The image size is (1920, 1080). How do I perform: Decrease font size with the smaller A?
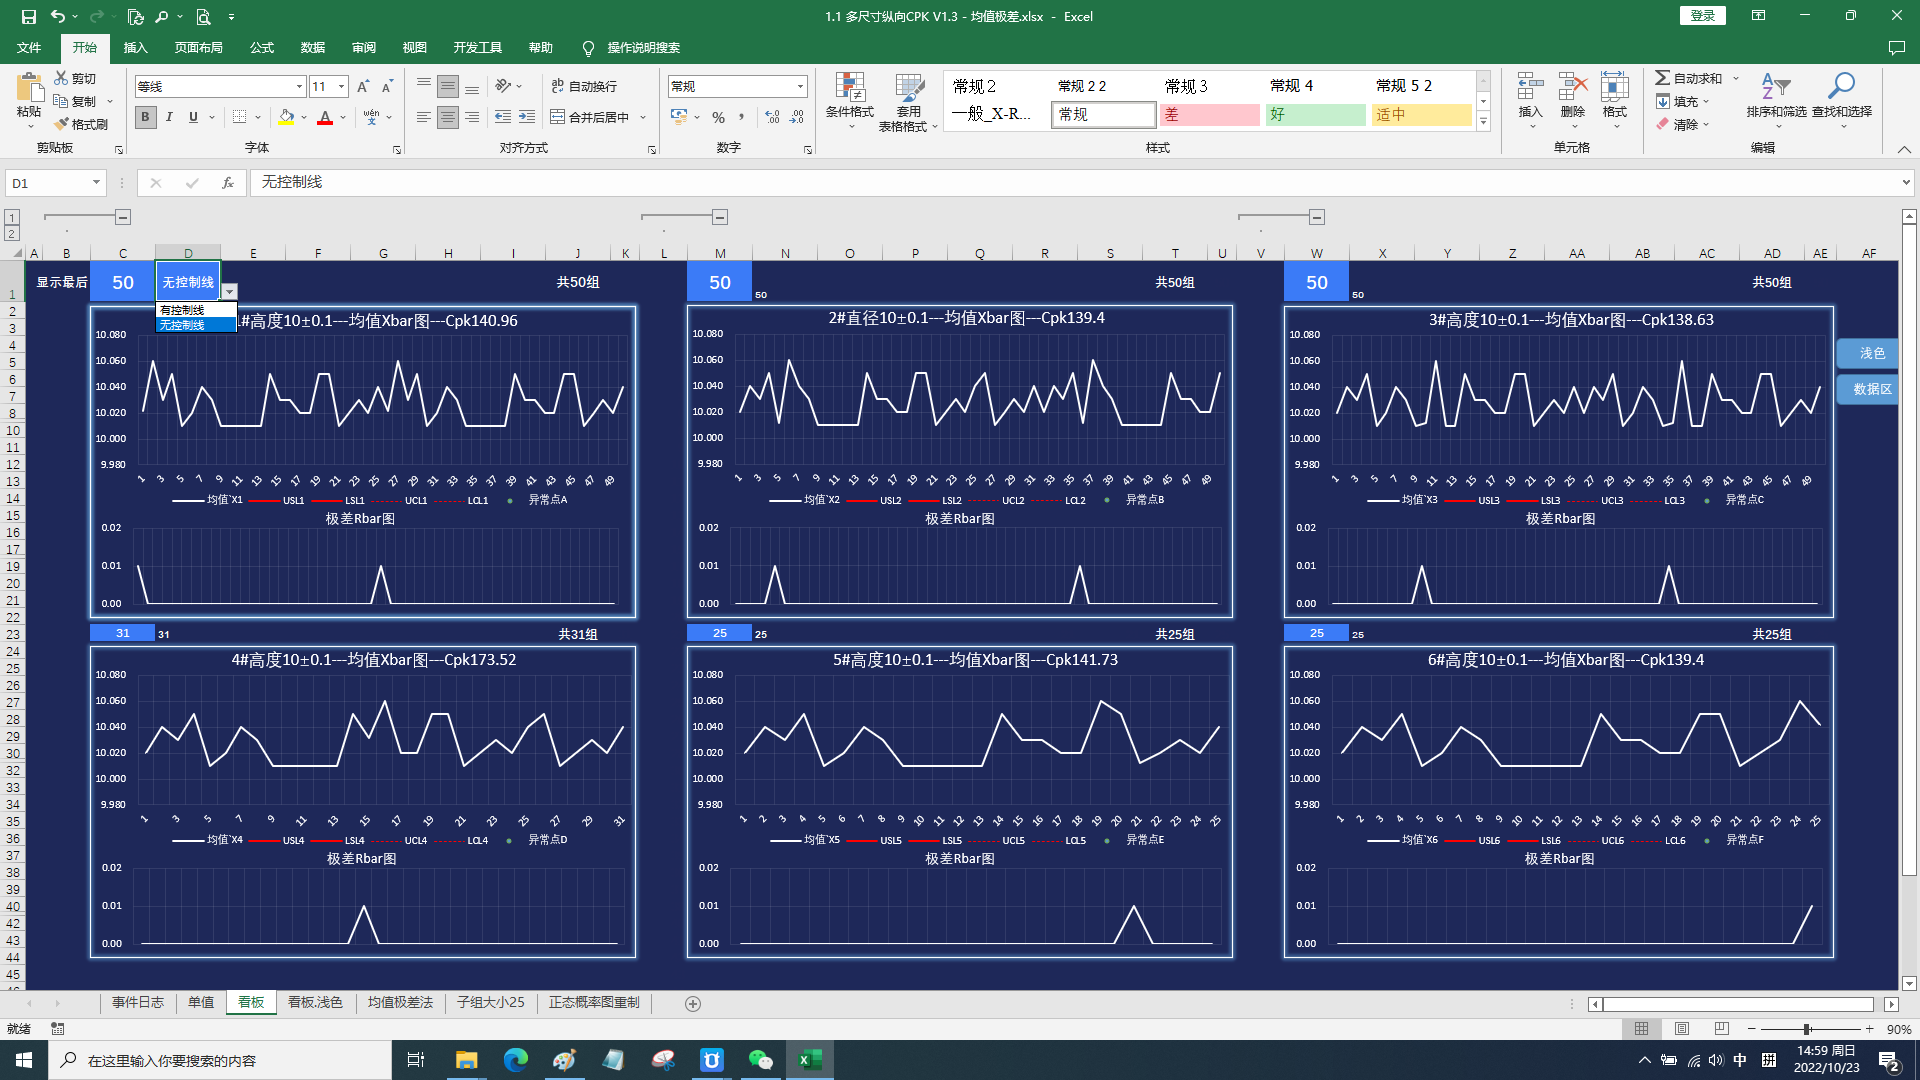(x=387, y=87)
